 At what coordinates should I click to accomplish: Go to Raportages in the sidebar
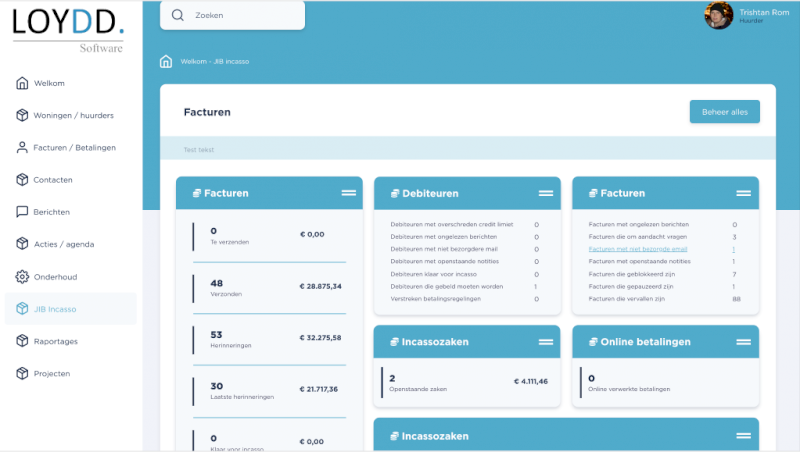coord(55,341)
